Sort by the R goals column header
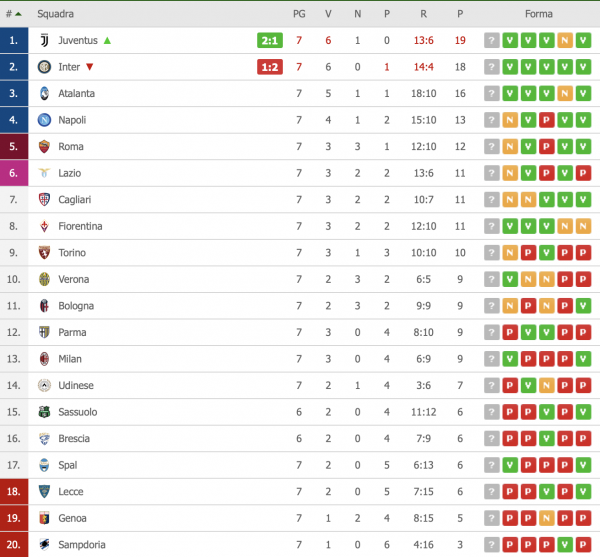Viewport: 600px width, 557px height. pos(424,14)
